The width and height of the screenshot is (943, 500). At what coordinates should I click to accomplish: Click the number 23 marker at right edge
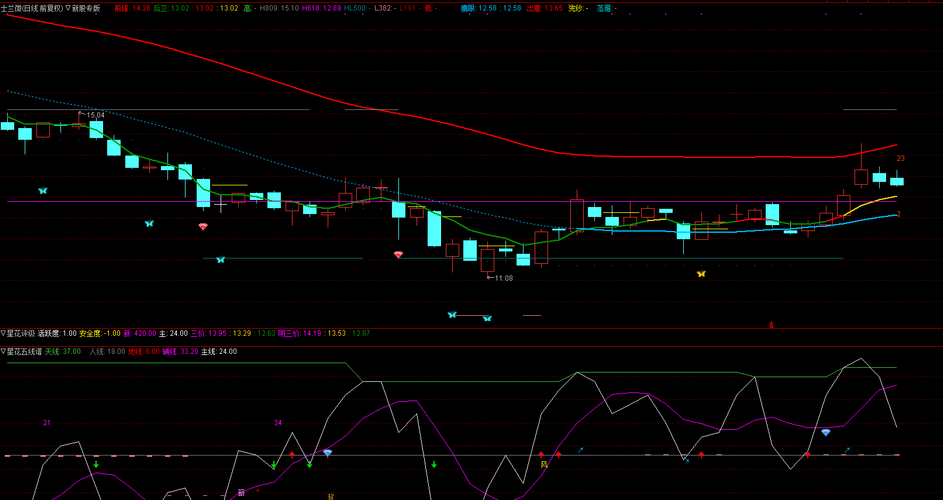click(x=900, y=158)
